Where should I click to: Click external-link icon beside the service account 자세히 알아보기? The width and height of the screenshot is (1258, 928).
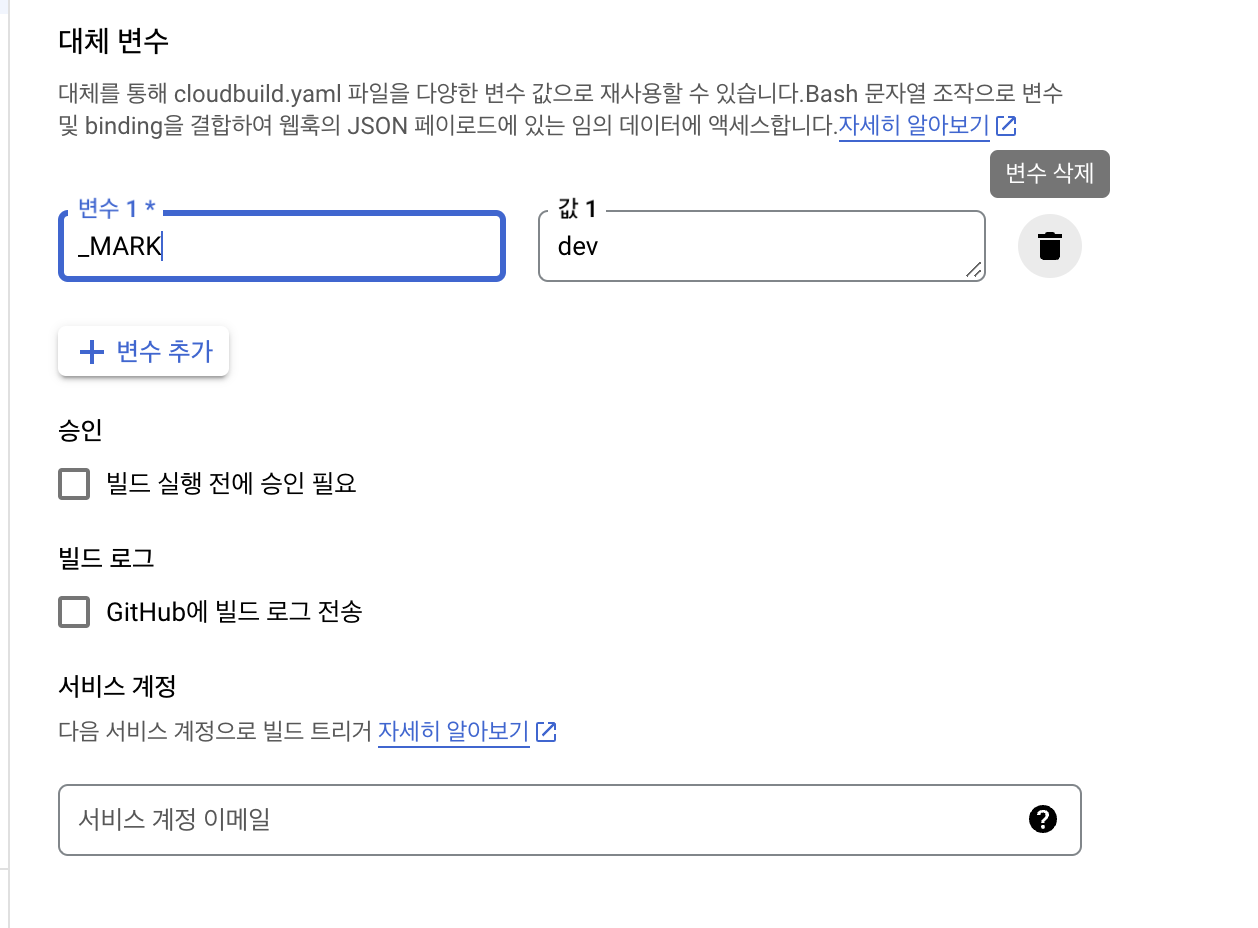546,732
